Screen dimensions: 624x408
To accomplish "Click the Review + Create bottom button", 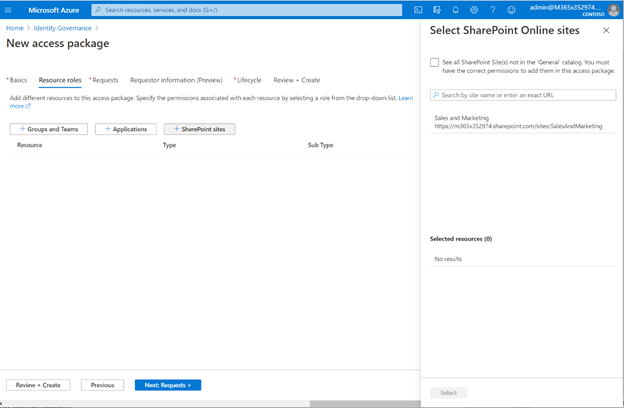I will 38,385.
